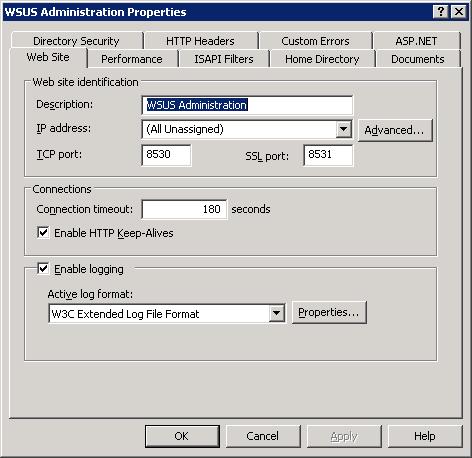The width and height of the screenshot is (472, 458).
Task: Go to the Home Directory tab
Action: click(322, 59)
